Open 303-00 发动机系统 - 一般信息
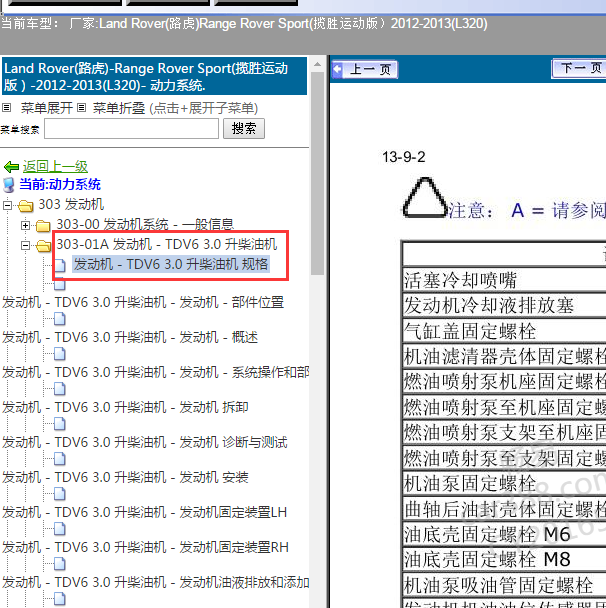606x608 pixels. tap(145, 224)
